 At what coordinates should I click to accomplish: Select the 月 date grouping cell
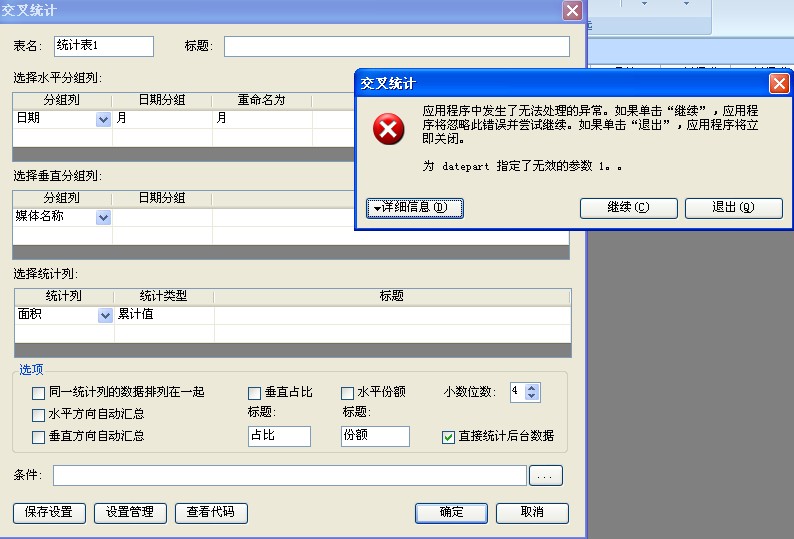point(162,120)
